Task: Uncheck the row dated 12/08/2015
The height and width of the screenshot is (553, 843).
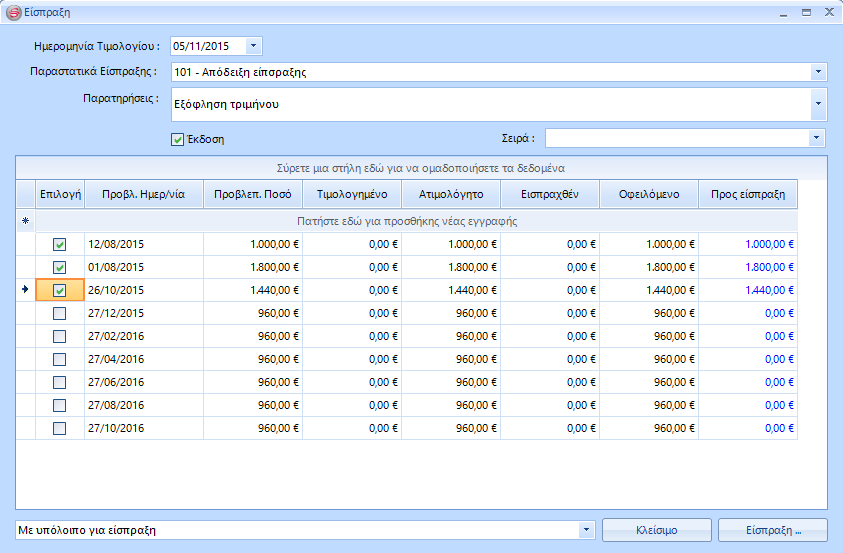Action: 60,244
